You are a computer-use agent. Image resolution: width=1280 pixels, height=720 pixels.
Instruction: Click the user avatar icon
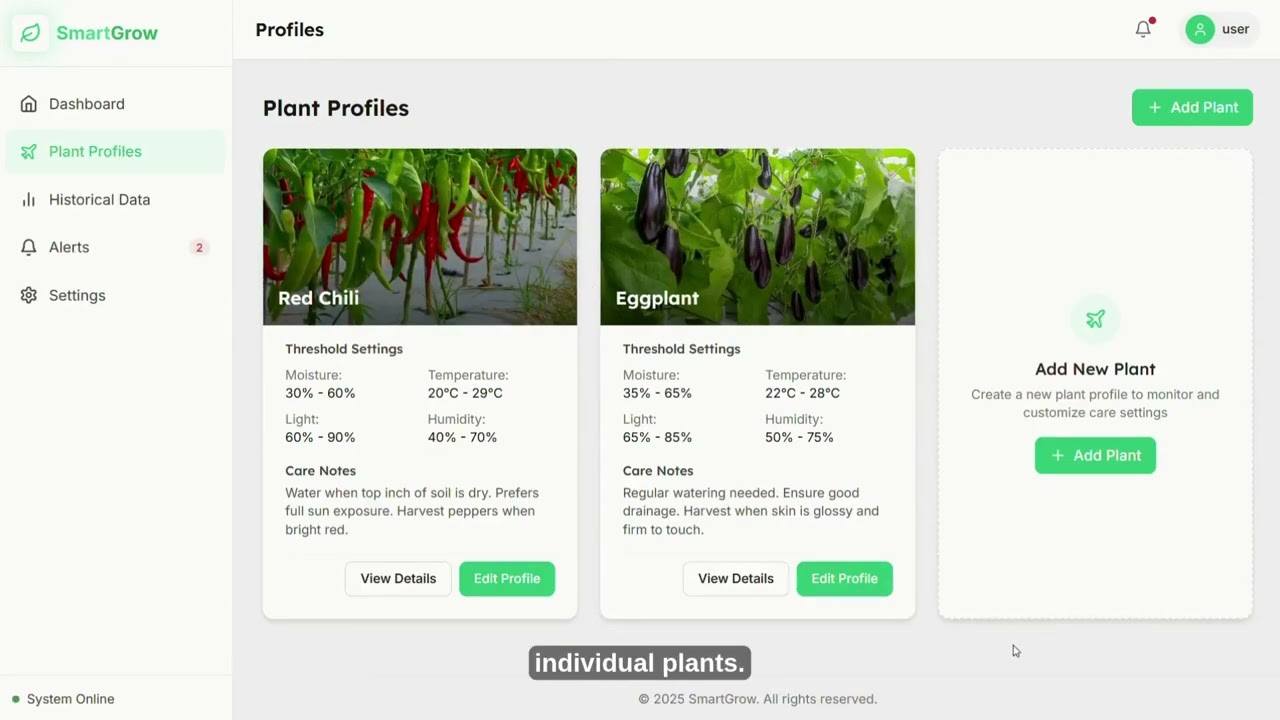pyautogui.click(x=1199, y=30)
